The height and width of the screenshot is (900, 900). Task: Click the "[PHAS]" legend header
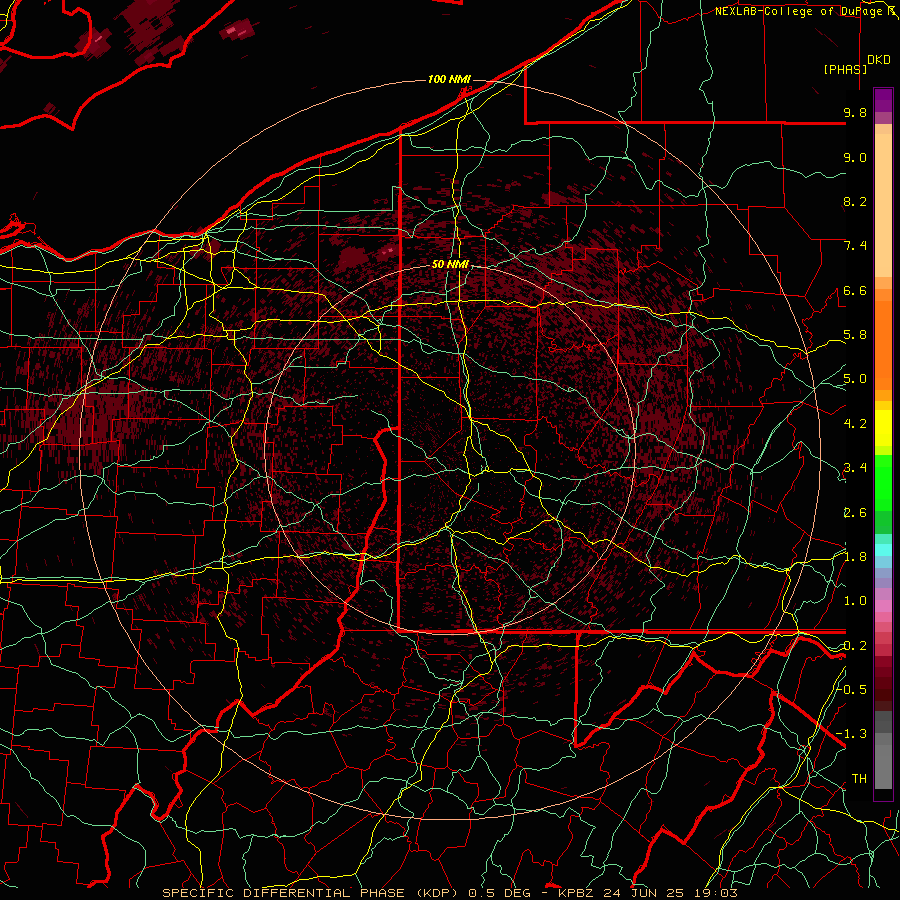(845, 69)
